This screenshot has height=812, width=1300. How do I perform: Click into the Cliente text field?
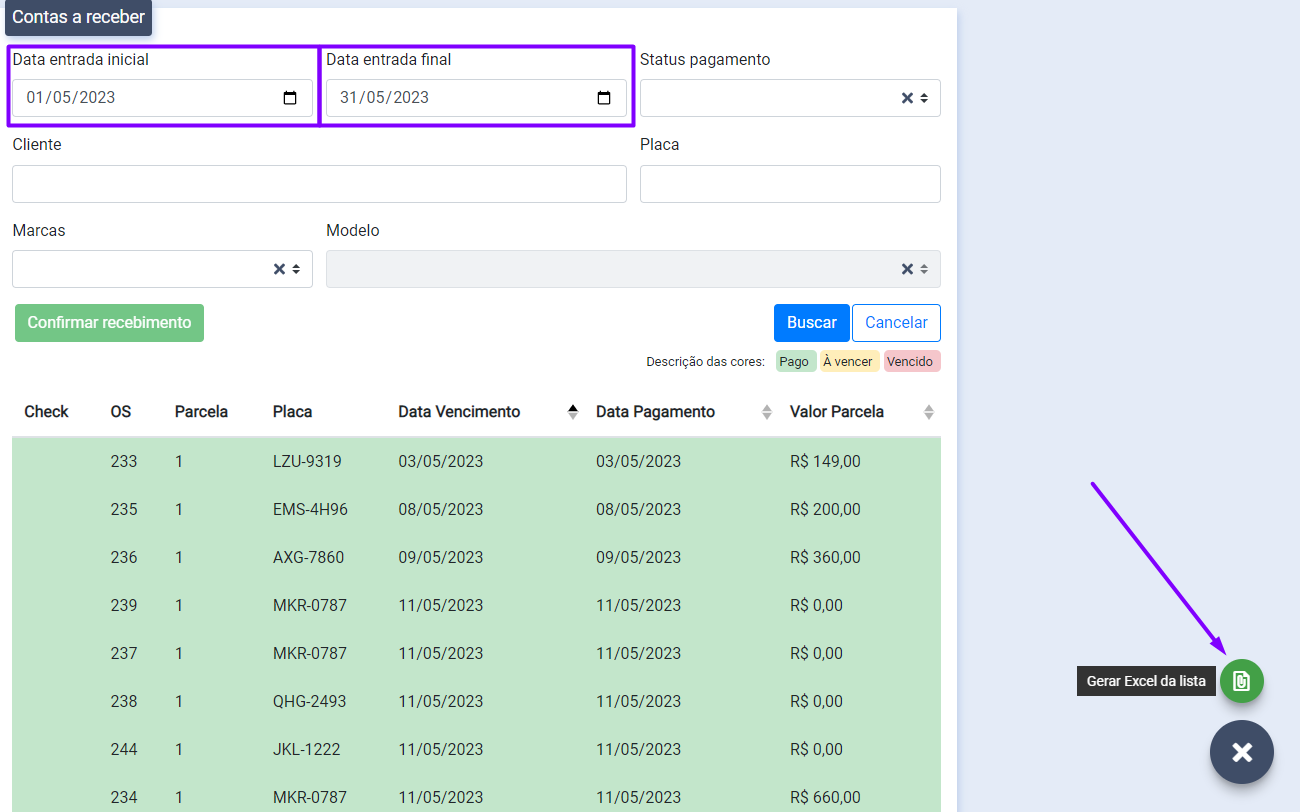[x=319, y=184]
